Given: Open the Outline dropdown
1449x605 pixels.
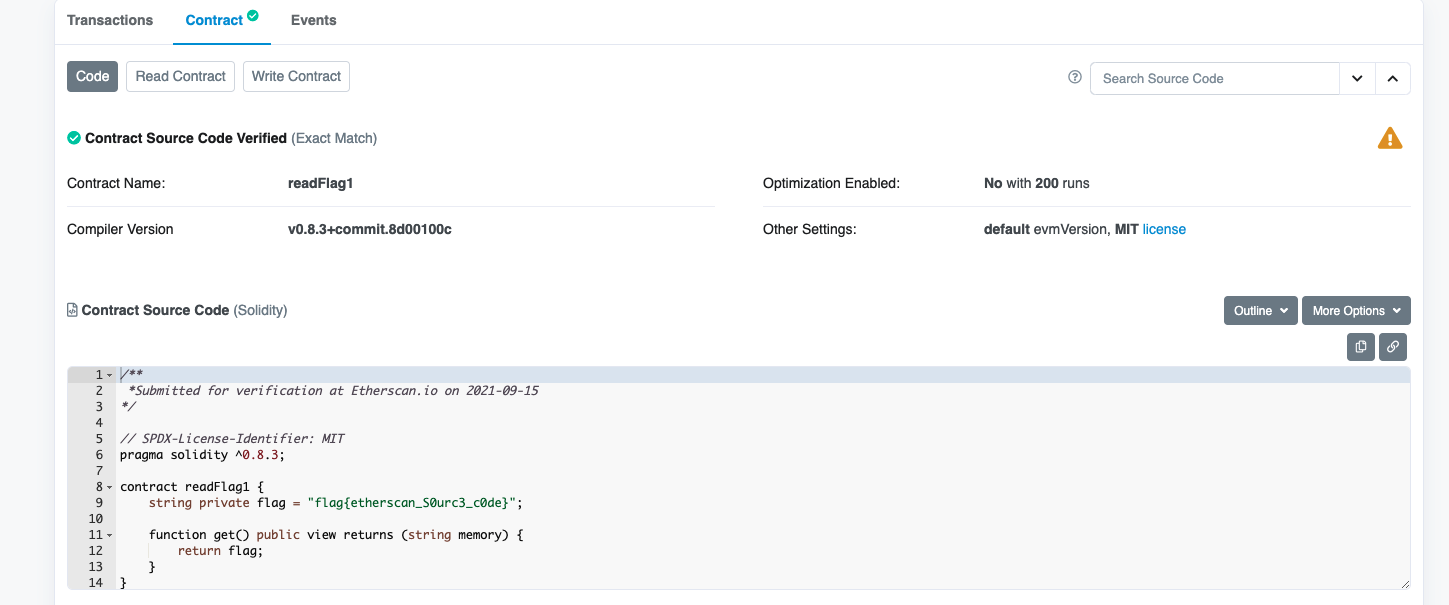Looking at the screenshot, I should [x=1260, y=311].
